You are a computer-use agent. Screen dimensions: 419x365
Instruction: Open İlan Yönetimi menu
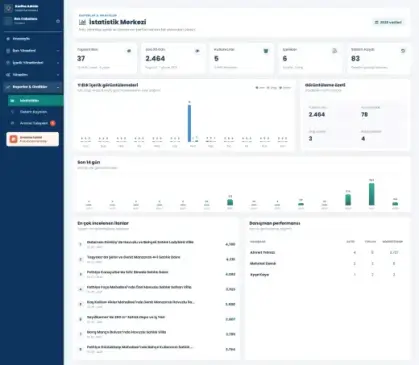33,51
